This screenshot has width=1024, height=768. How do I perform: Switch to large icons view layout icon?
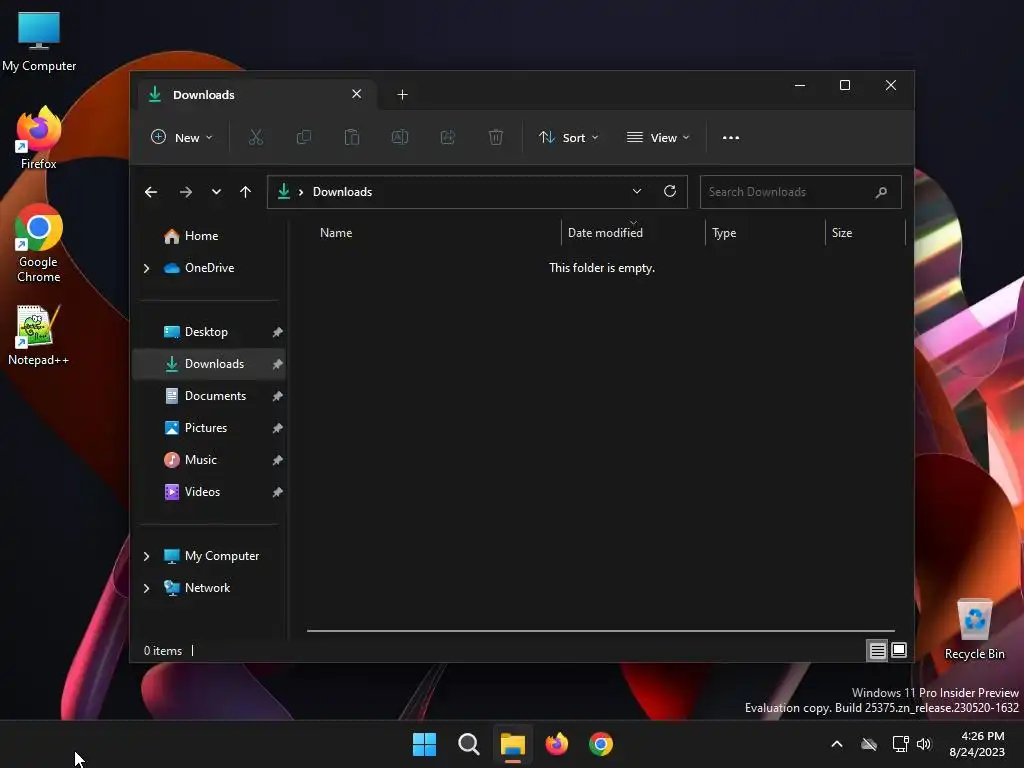pyautogui.click(x=899, y=650)
